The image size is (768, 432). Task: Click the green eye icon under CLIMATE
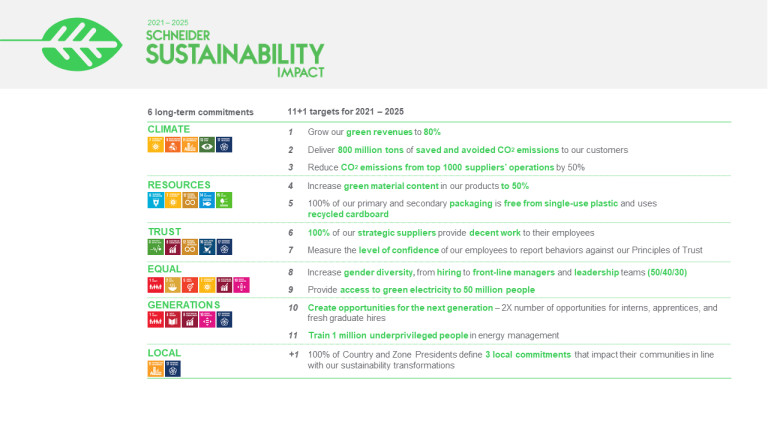pos(206,145)
